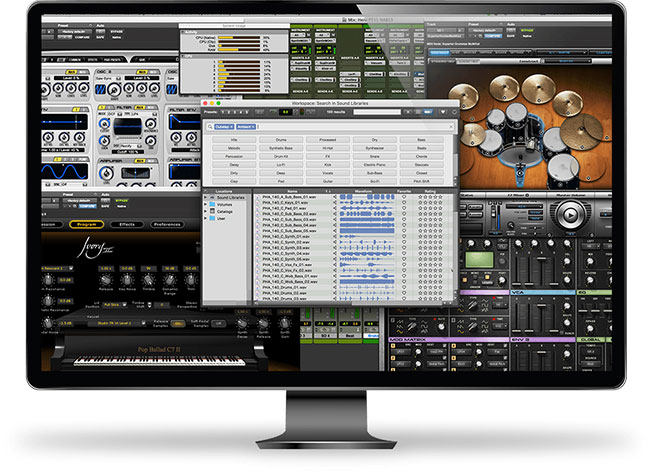Viewport: 650px width, 471px height.
Task: Click the magnifier search icon in Workspace
Action: (210, 126)
